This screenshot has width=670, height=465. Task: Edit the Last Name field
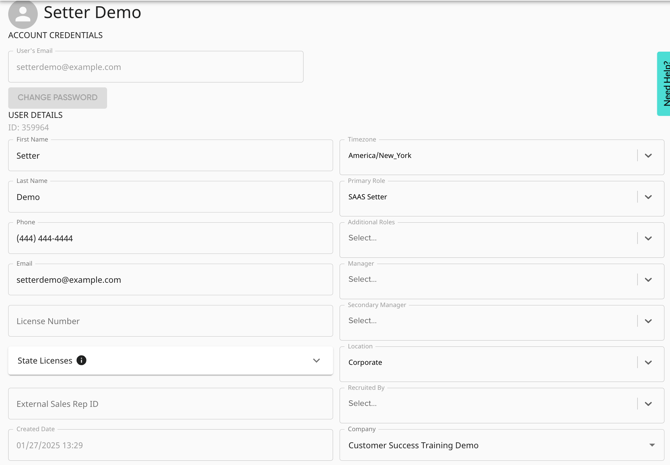point(170,197)
